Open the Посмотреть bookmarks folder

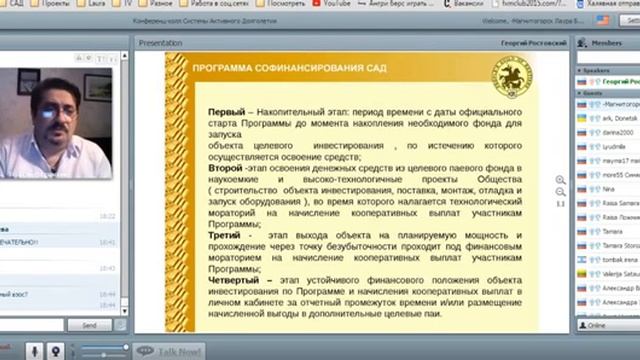pos(280,4)
